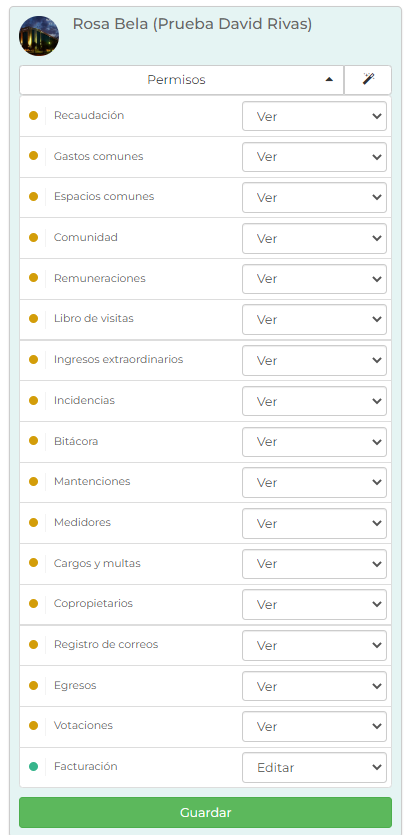This screenshot has width=410, height=835.
Task: Open the Facturación permission dropdown showing Editar
Action: pyautogui.click(x=314, y=767)
